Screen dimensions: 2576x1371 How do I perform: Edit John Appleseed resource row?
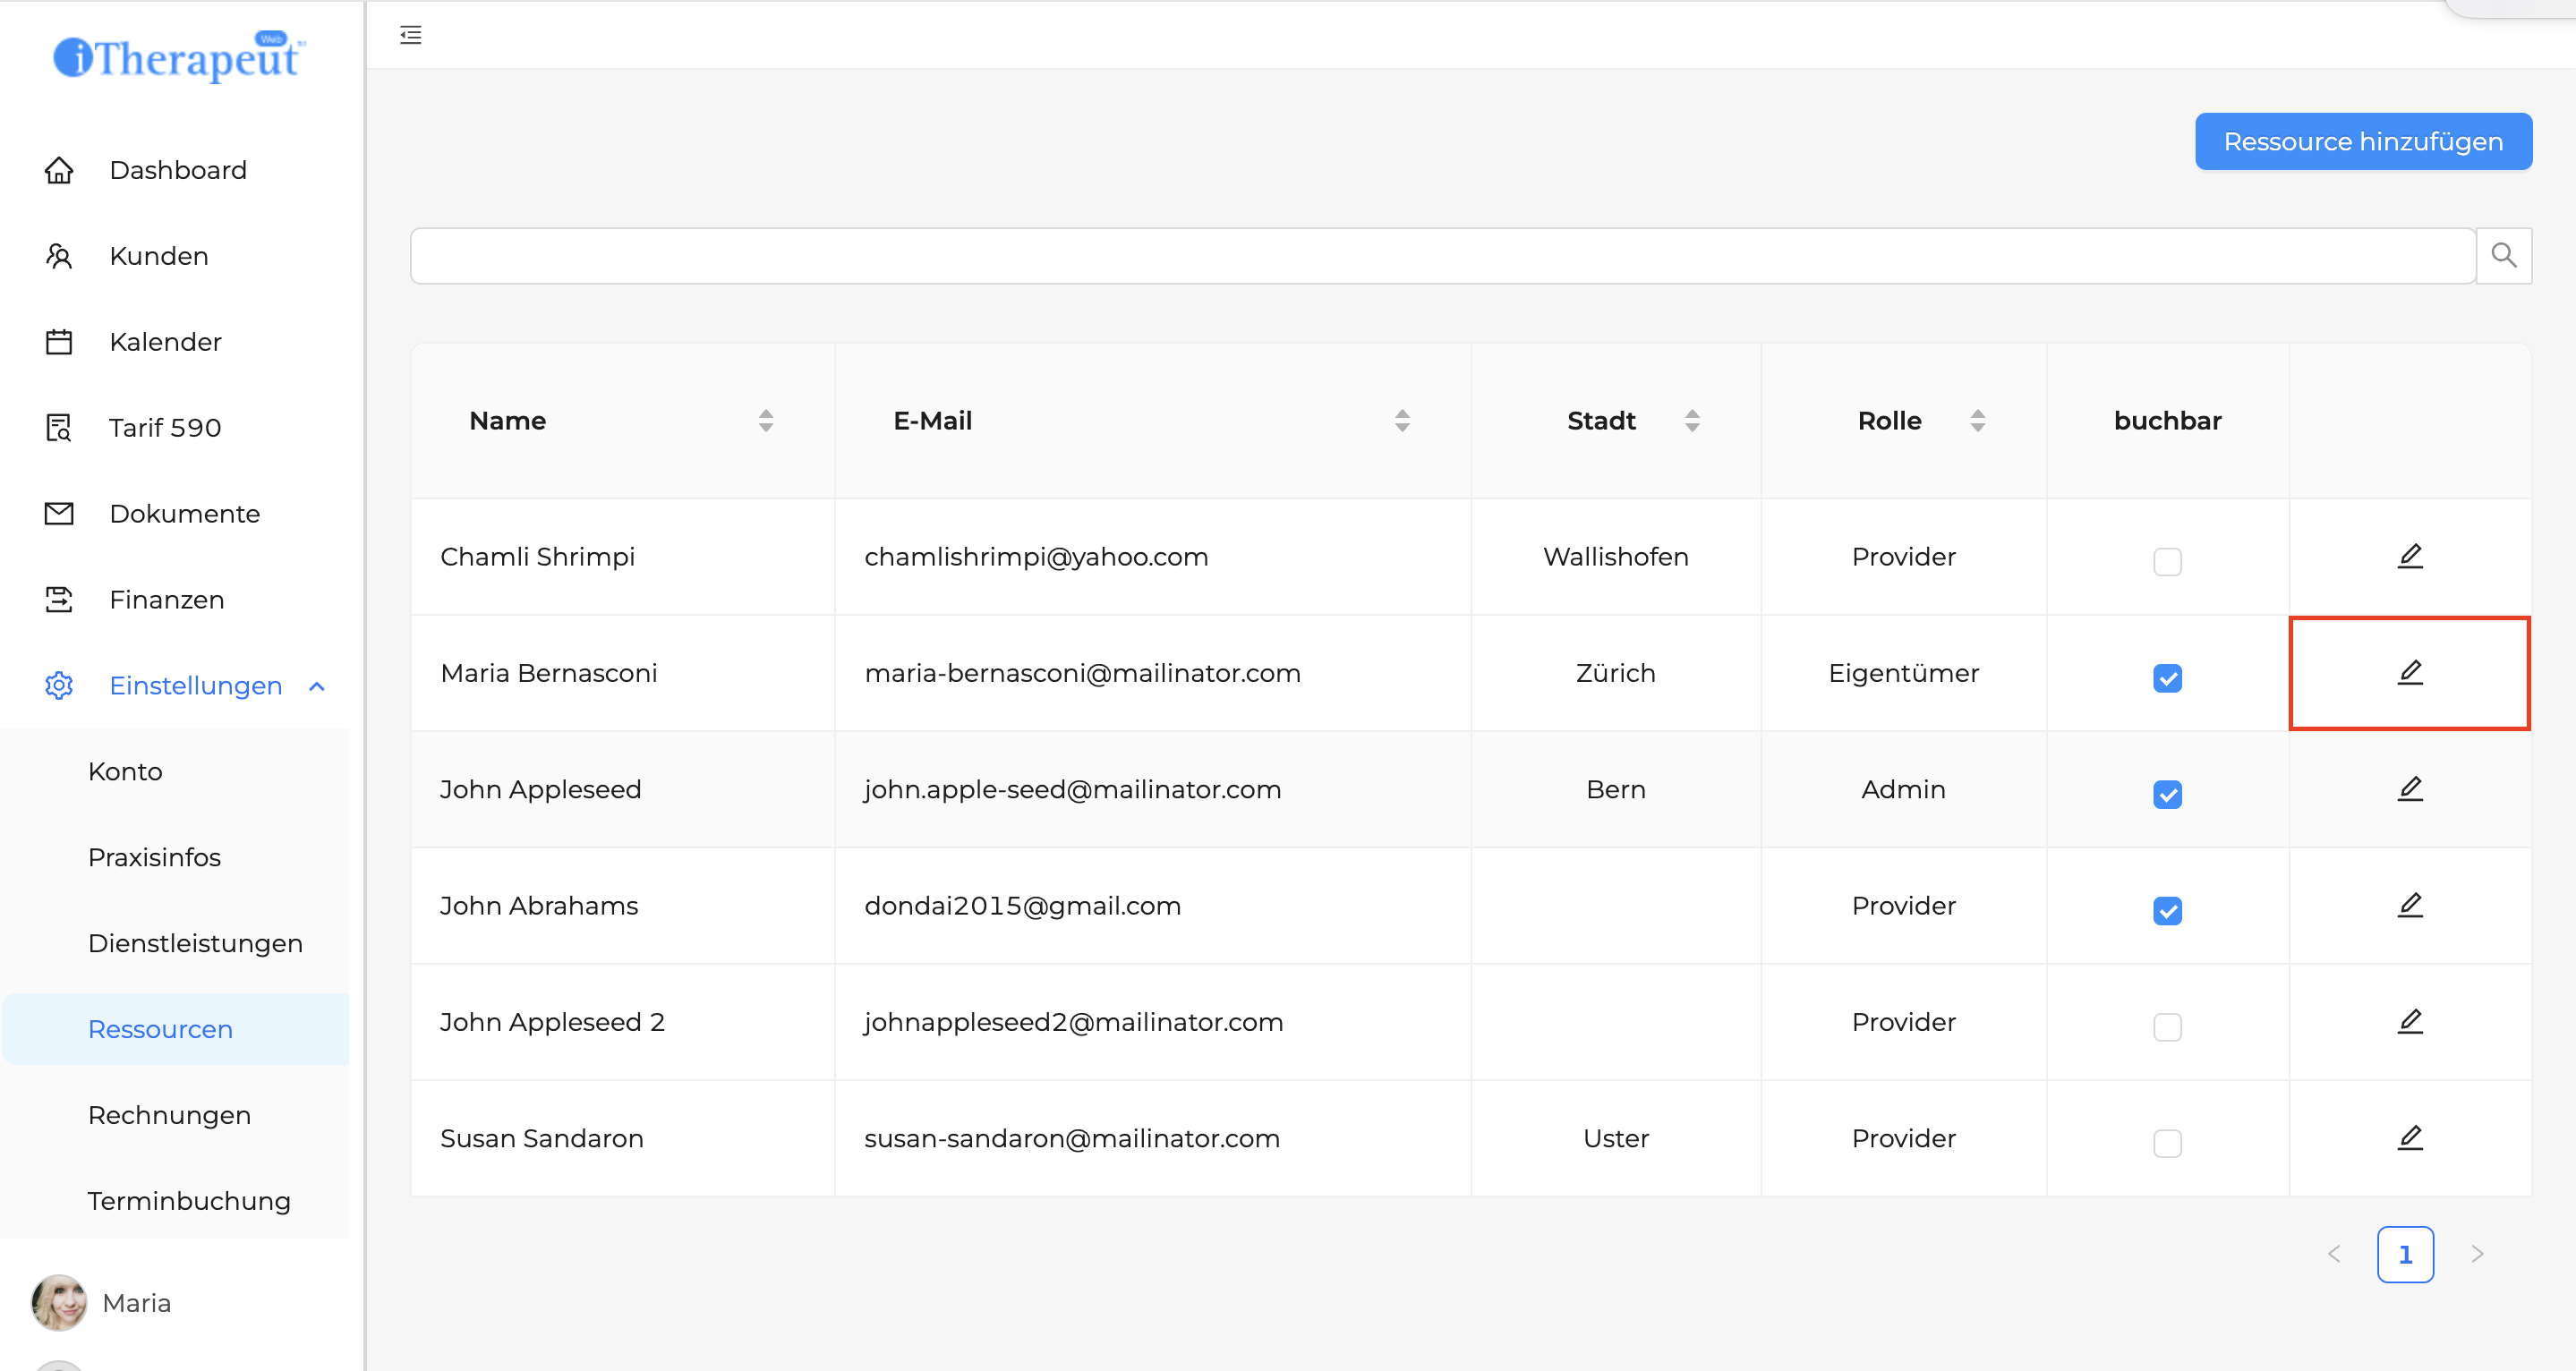tap(2409, 789)
